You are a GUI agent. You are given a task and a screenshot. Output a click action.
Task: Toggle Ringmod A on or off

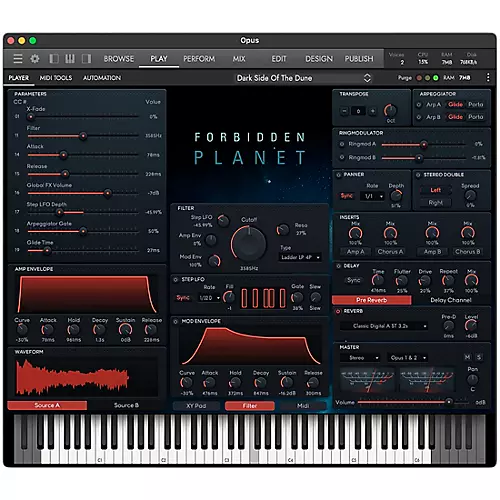(342, 144)
